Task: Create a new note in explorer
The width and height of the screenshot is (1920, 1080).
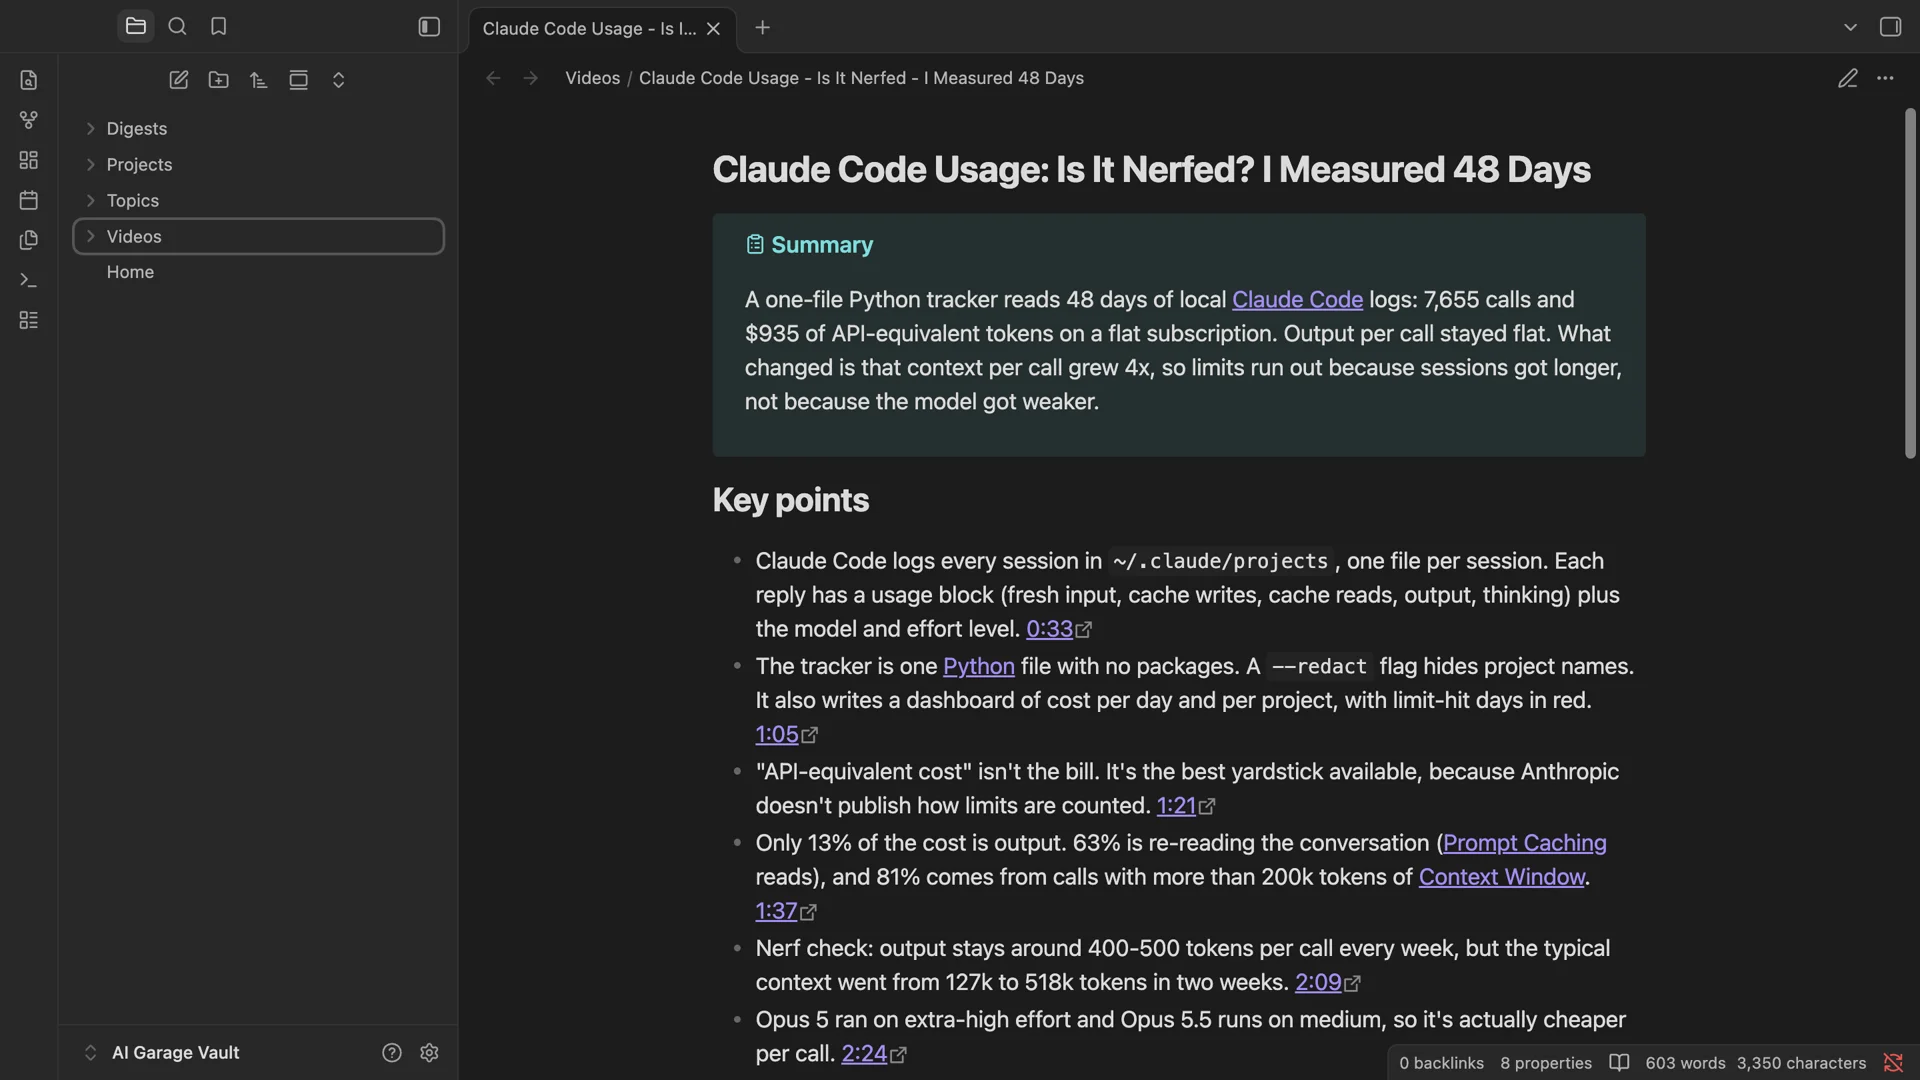Action: [179, 80]
